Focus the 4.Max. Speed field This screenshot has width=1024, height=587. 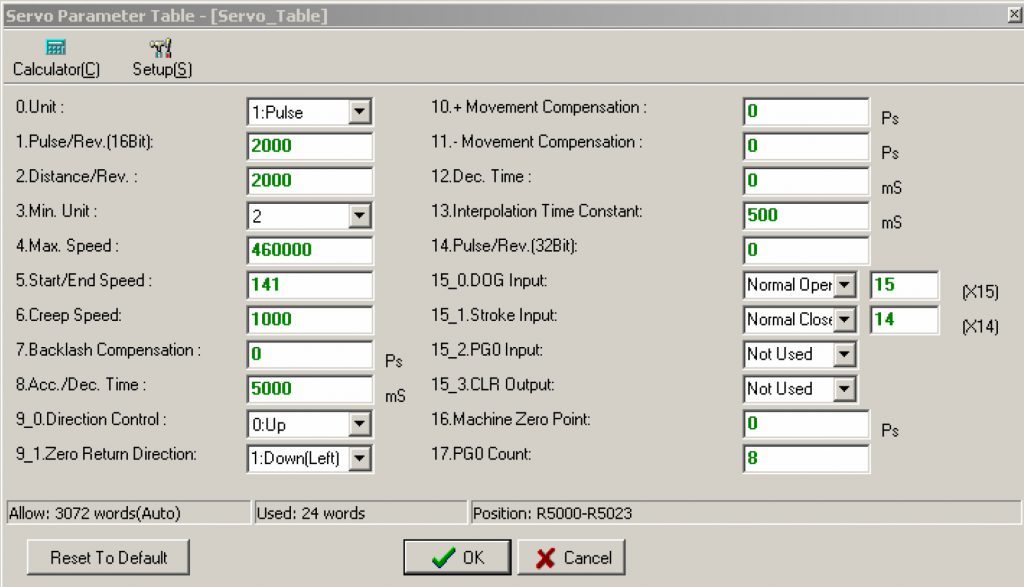click(310, 249)
